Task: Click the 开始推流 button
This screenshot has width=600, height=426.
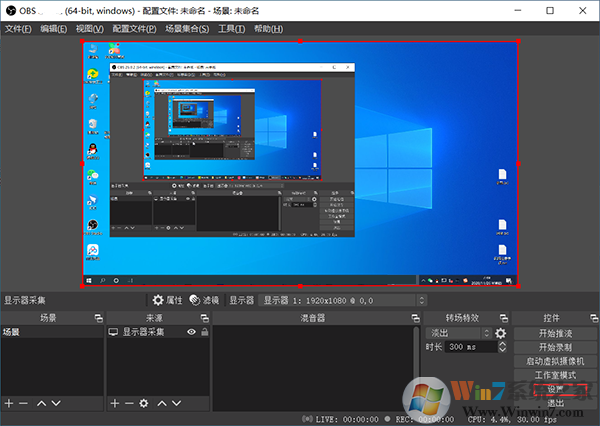Action: point(554,333)
